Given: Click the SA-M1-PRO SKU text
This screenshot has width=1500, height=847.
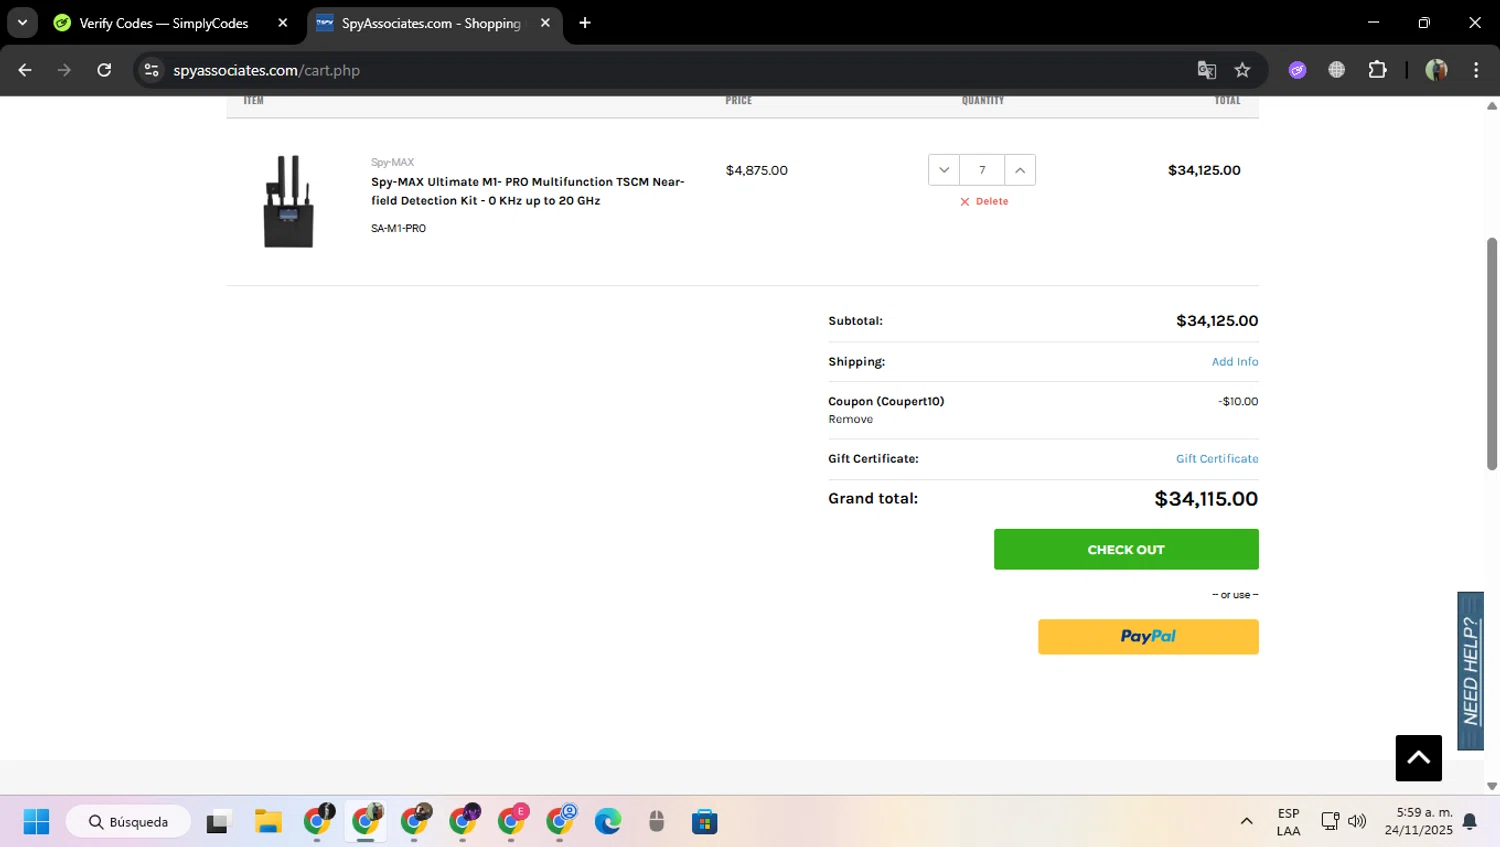Looking at the screenshot, I should 398,229.
